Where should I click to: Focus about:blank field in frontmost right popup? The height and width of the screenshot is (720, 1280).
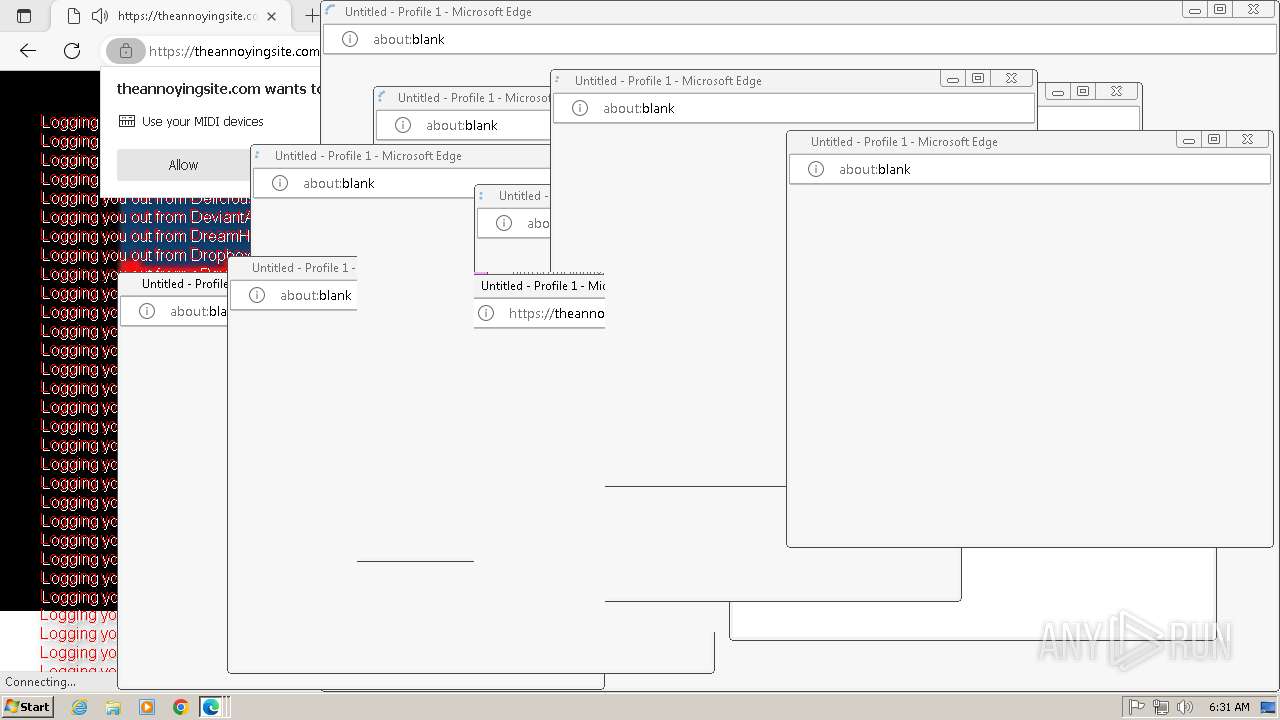(874, 169)
